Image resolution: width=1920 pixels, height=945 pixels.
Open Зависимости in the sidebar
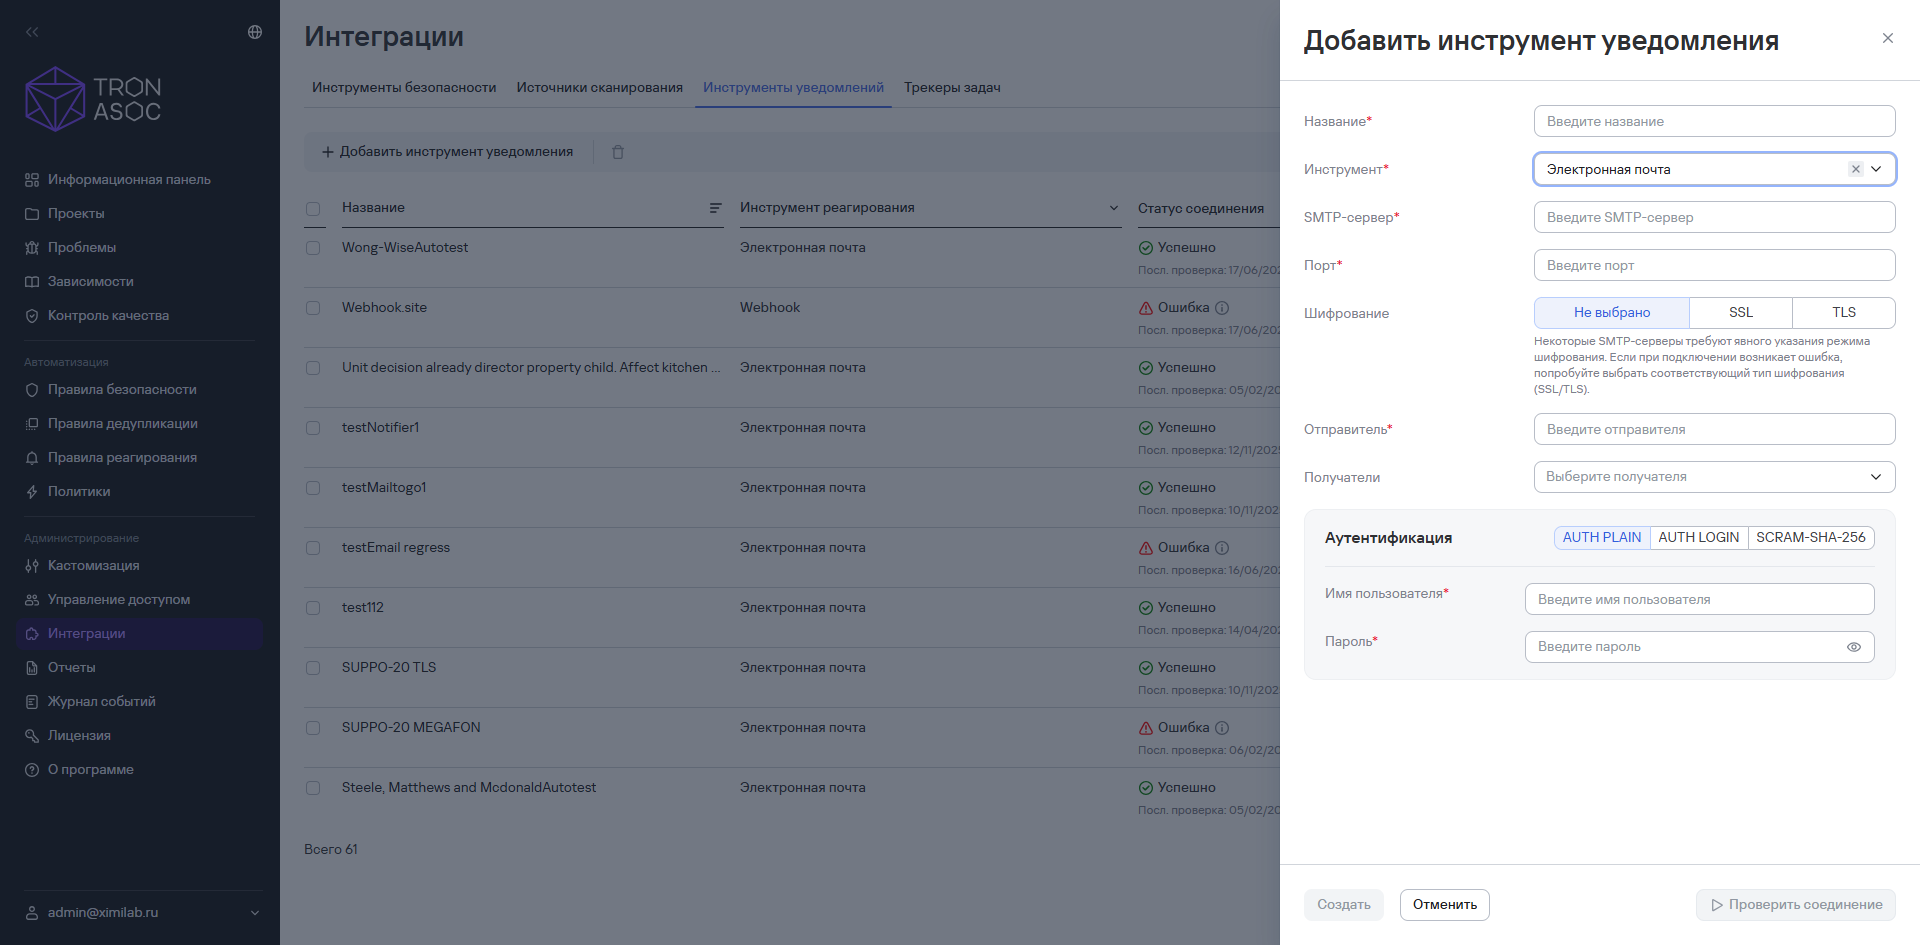[x=91, y=282]
